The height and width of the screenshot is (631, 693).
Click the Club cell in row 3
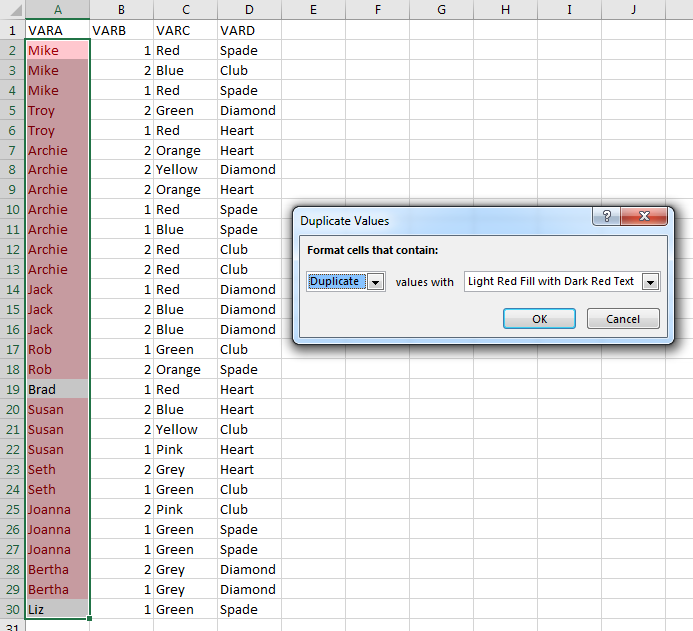[249, 70]
